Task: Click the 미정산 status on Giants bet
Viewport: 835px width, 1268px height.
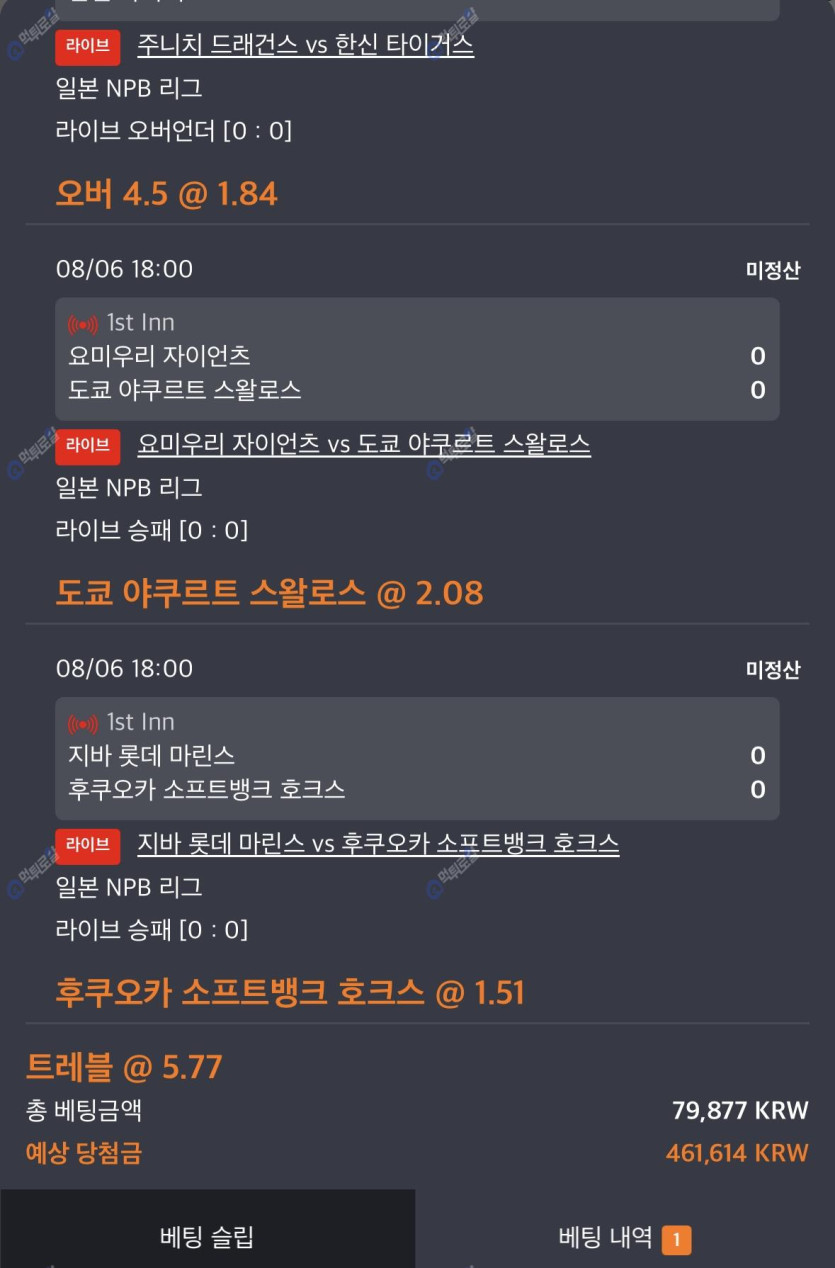Action: (x=773, y=271)
